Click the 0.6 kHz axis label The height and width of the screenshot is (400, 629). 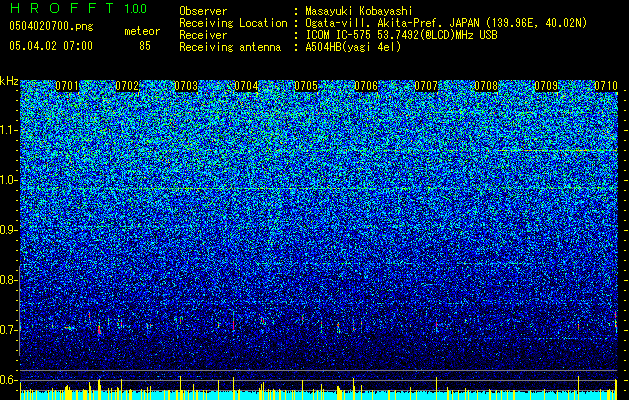[x=9, y=380]
